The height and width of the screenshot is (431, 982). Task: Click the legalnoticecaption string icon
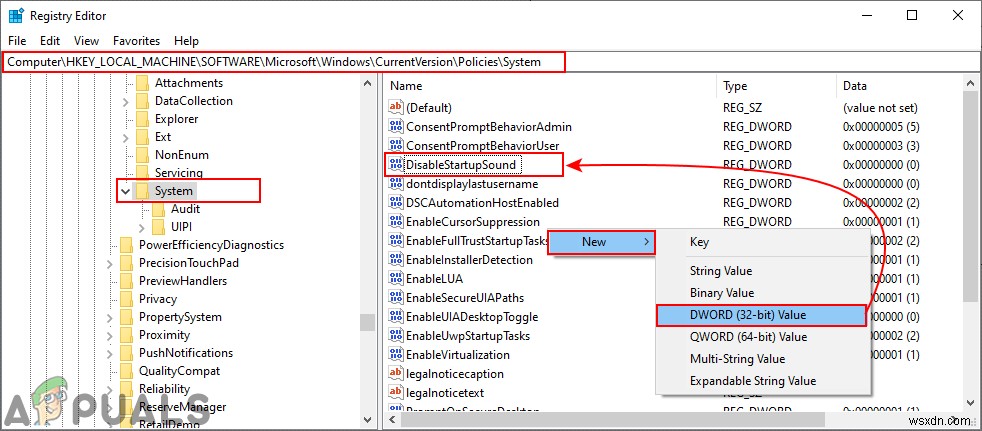(396, 373)
